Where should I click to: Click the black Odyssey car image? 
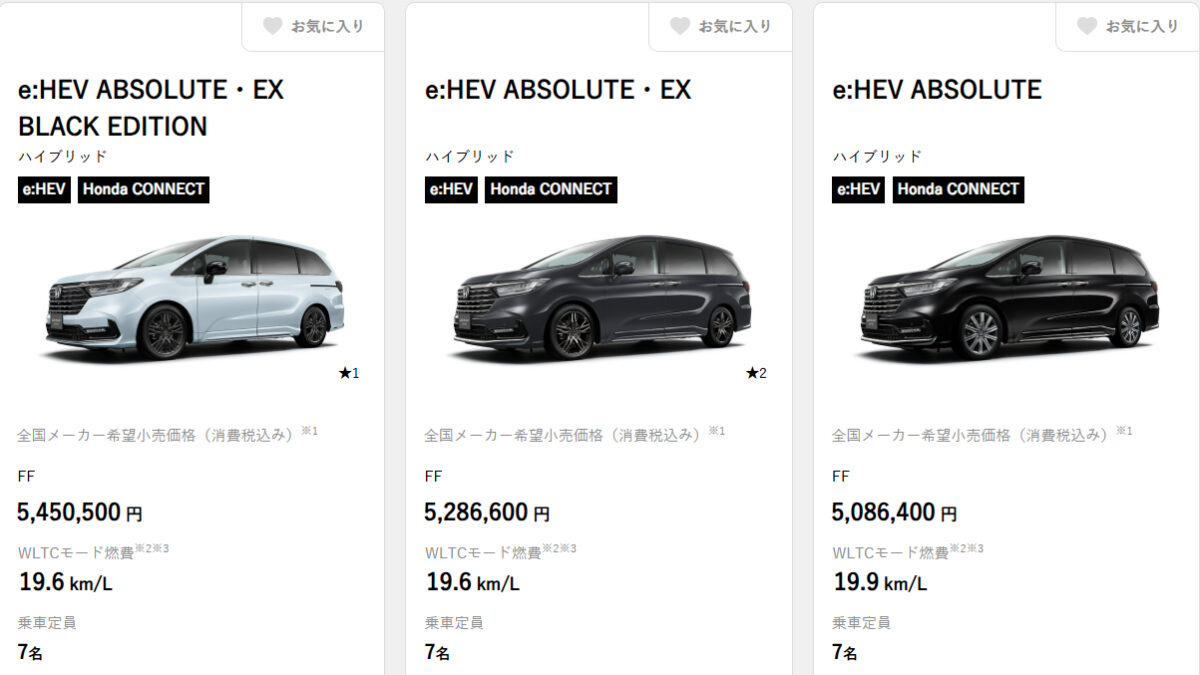click(x=1009, y=297)
